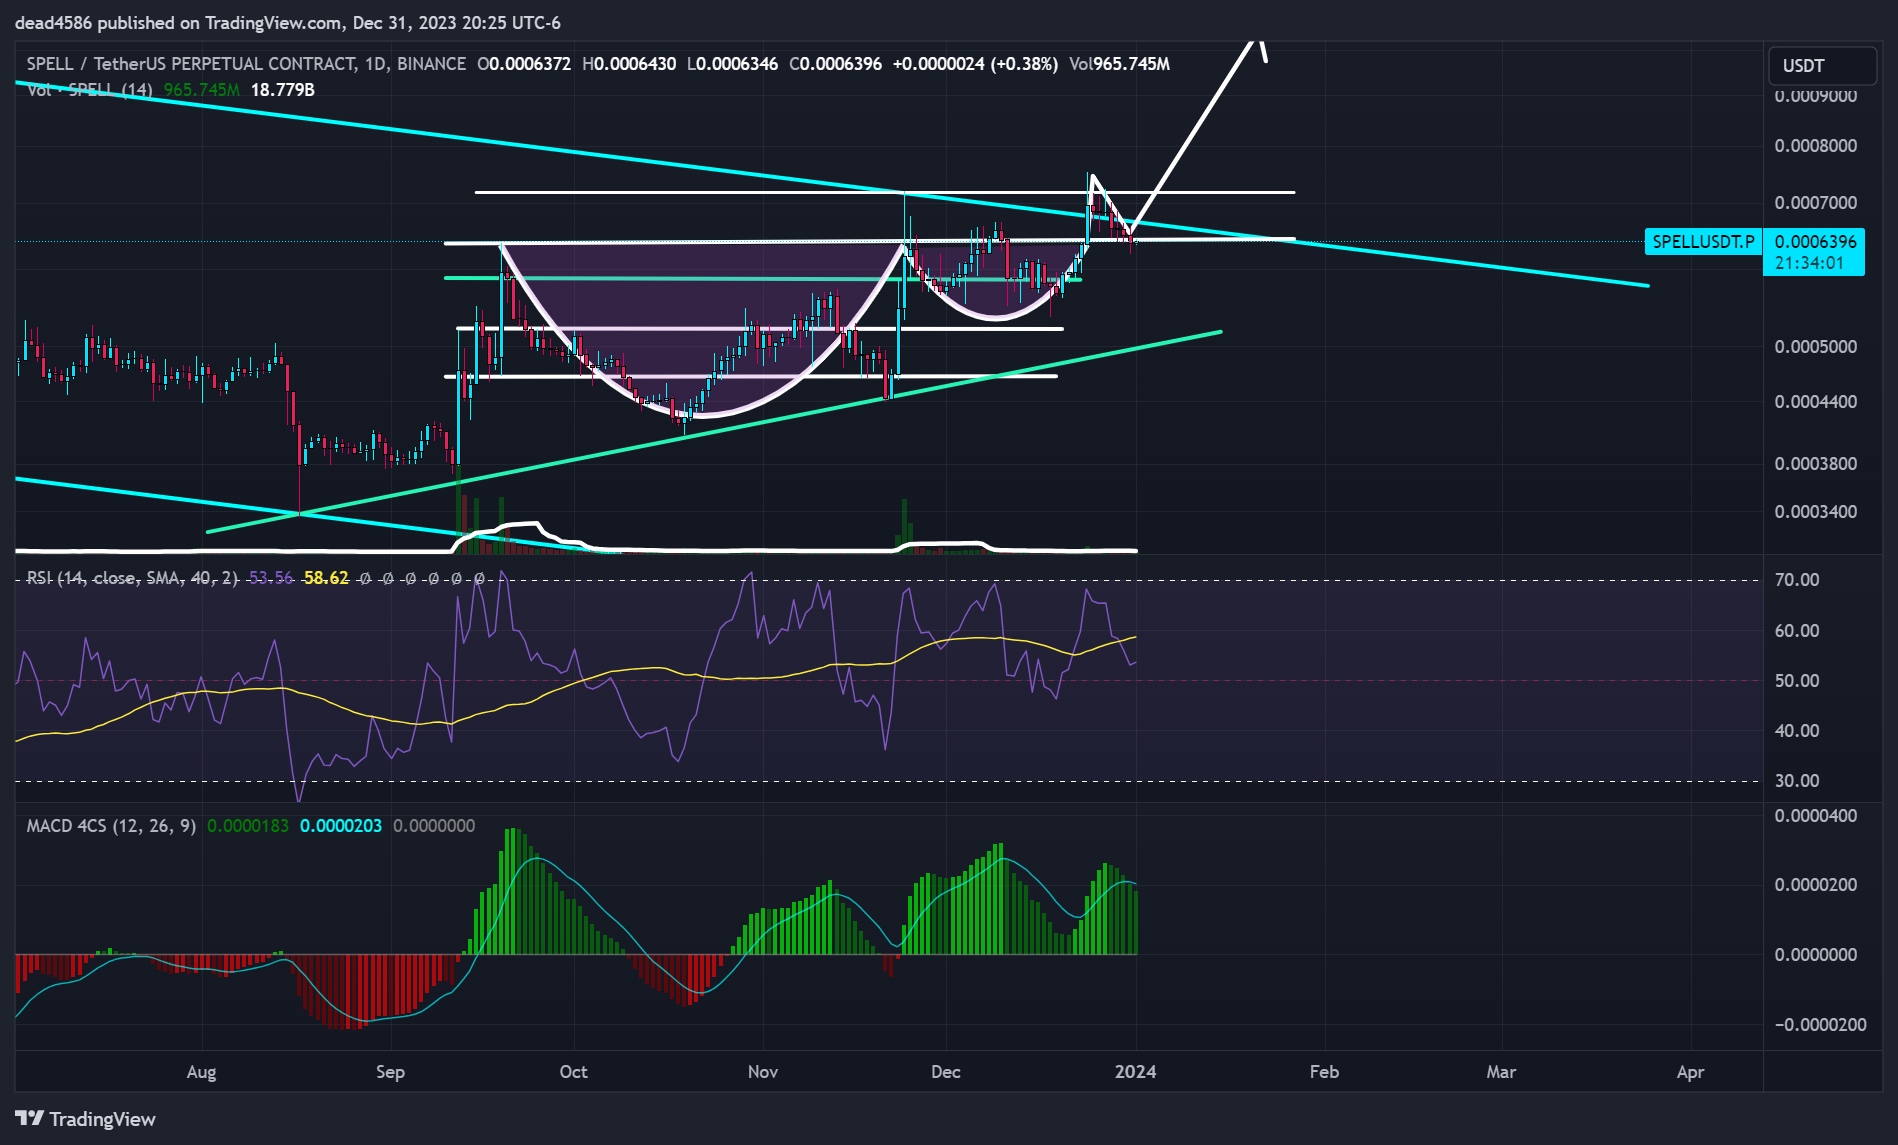This screenshot has width=1898, height=1145.
Task: Open the RSI (14, close, SMA, 40, 2) legend
Action: pyautogui.click(x=132, y=578)
